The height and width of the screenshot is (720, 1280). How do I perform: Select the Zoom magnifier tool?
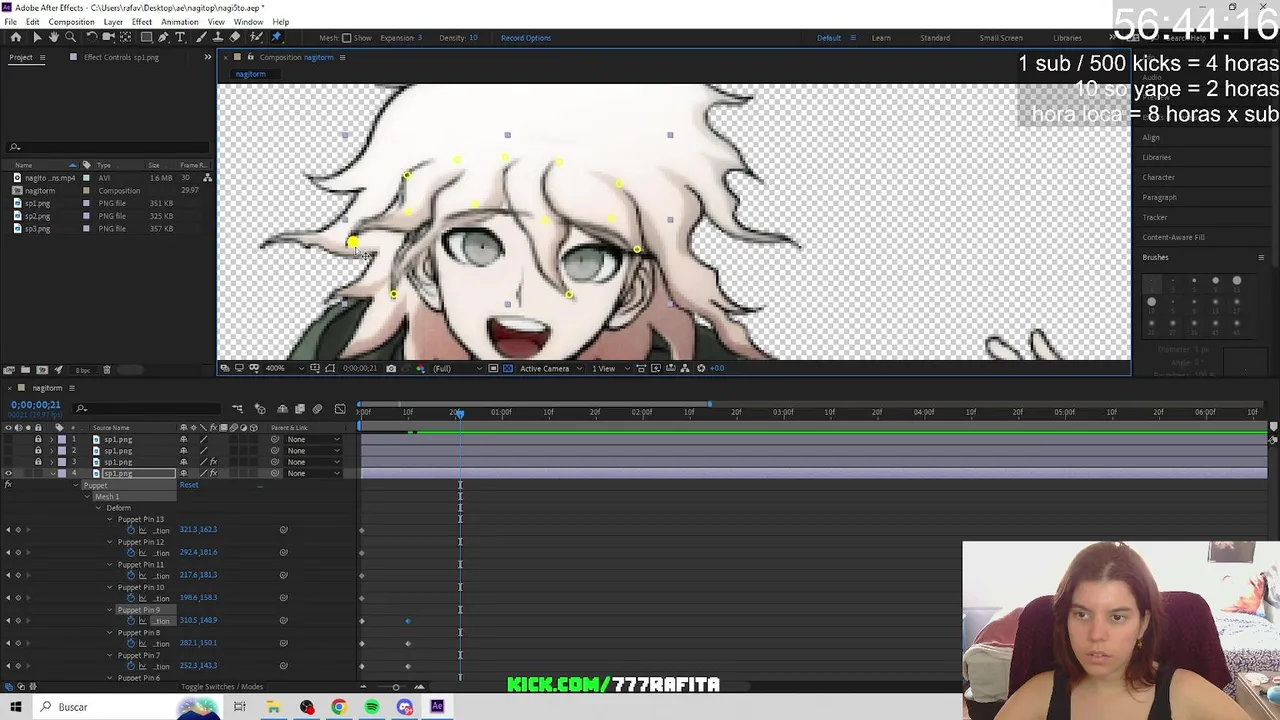point(70,37)
